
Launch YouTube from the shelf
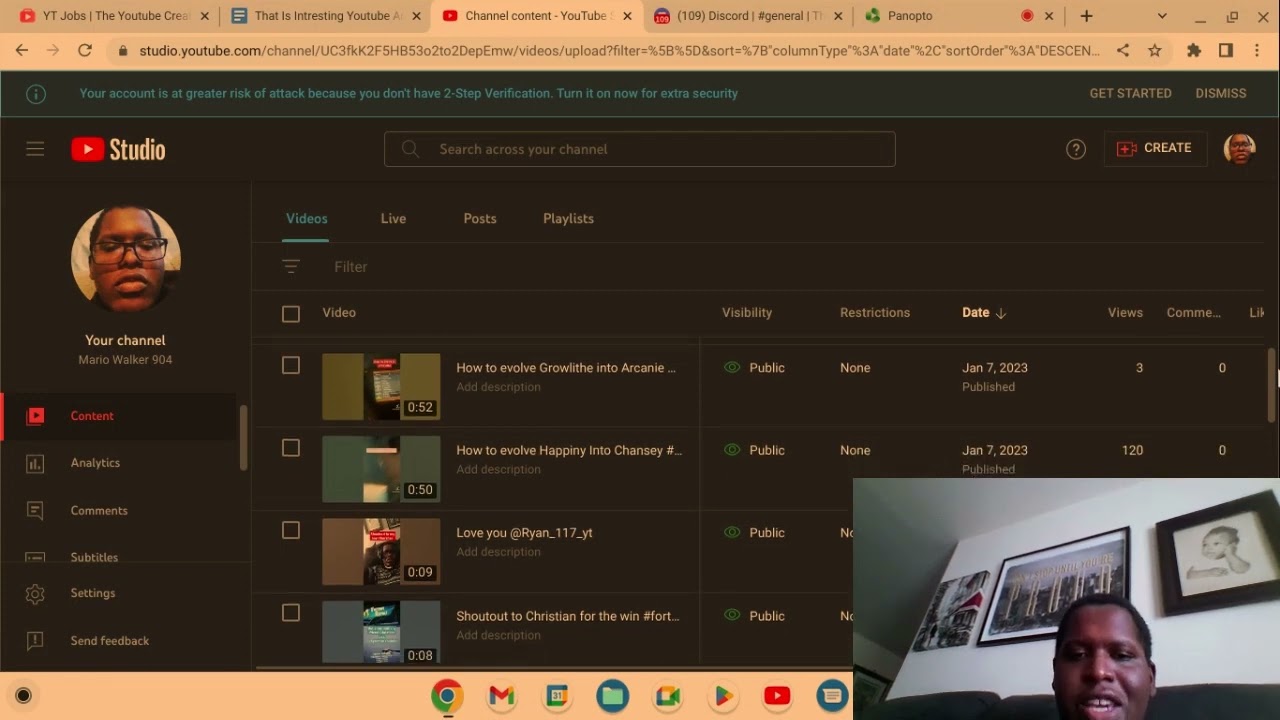point(777,696)
